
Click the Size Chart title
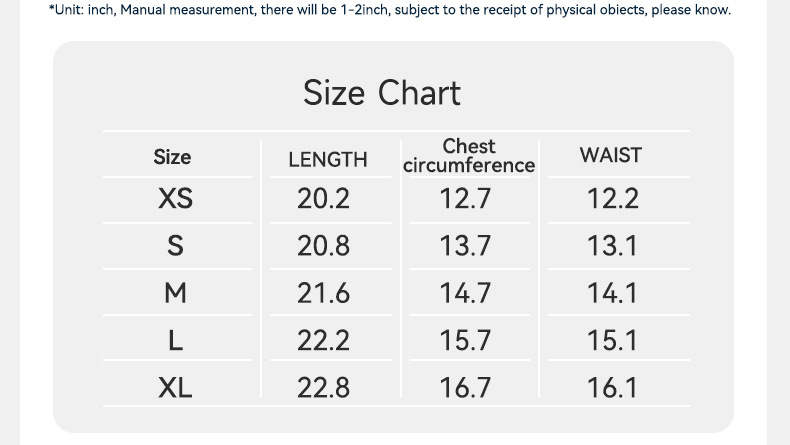point(382,93)
